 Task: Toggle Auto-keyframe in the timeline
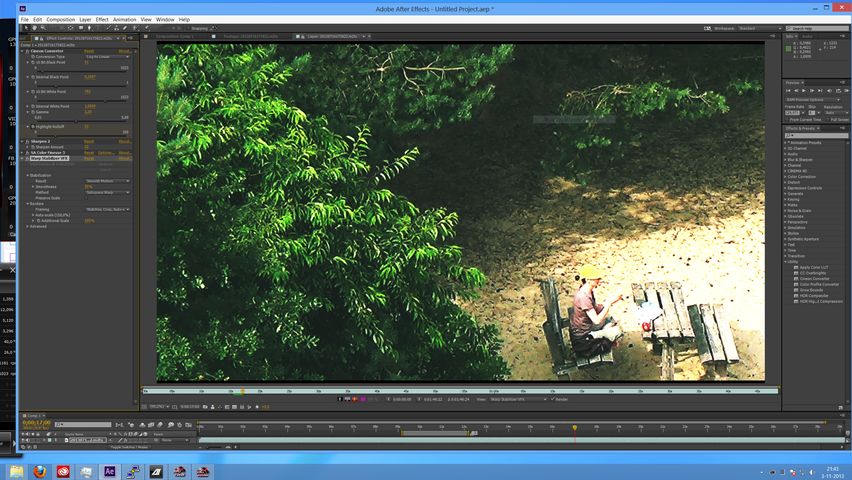179,425
